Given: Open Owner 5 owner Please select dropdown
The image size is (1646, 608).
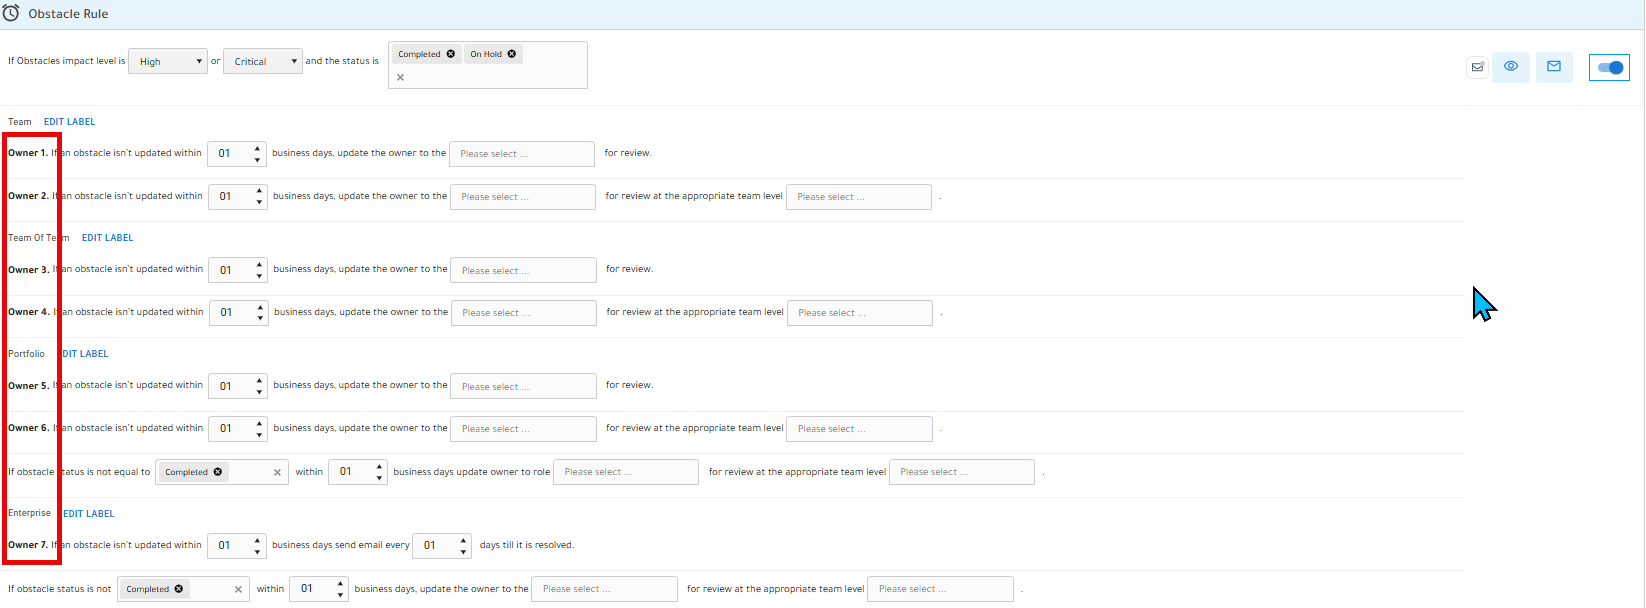Looking at the screenshot, I should [524, 386].
